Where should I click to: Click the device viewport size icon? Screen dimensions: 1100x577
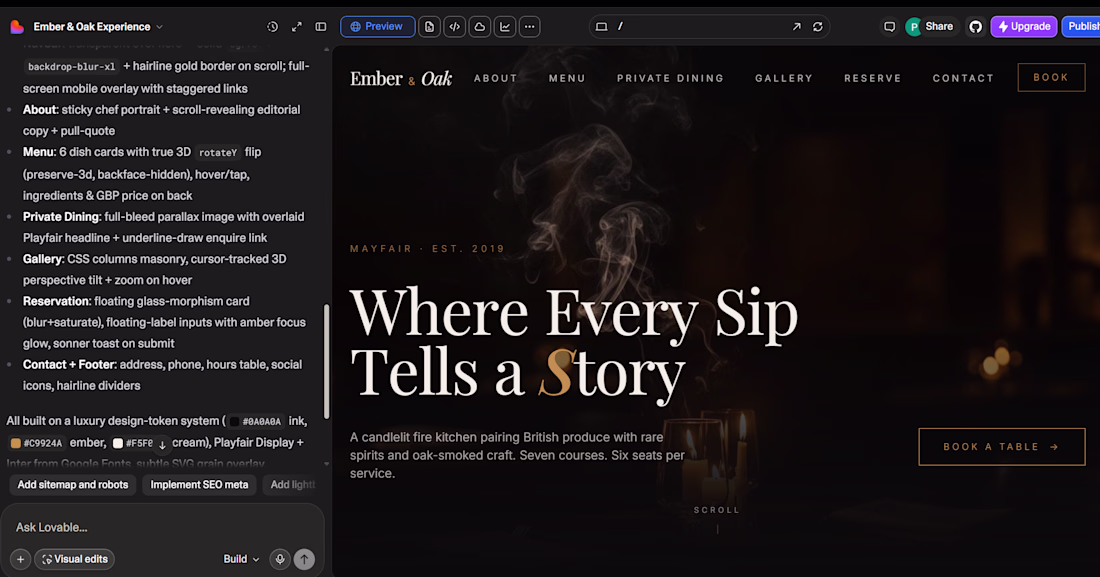601,27
